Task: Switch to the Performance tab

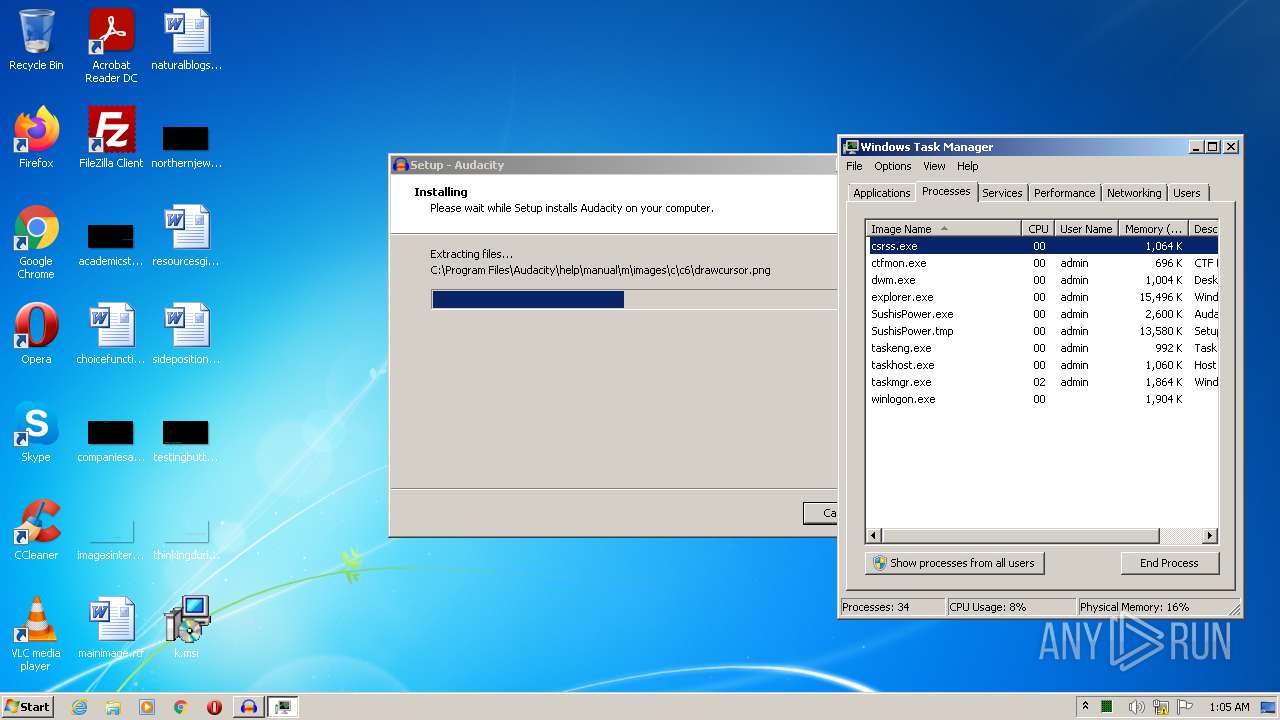Action: pyautogui.click(x=1064, y=193)
